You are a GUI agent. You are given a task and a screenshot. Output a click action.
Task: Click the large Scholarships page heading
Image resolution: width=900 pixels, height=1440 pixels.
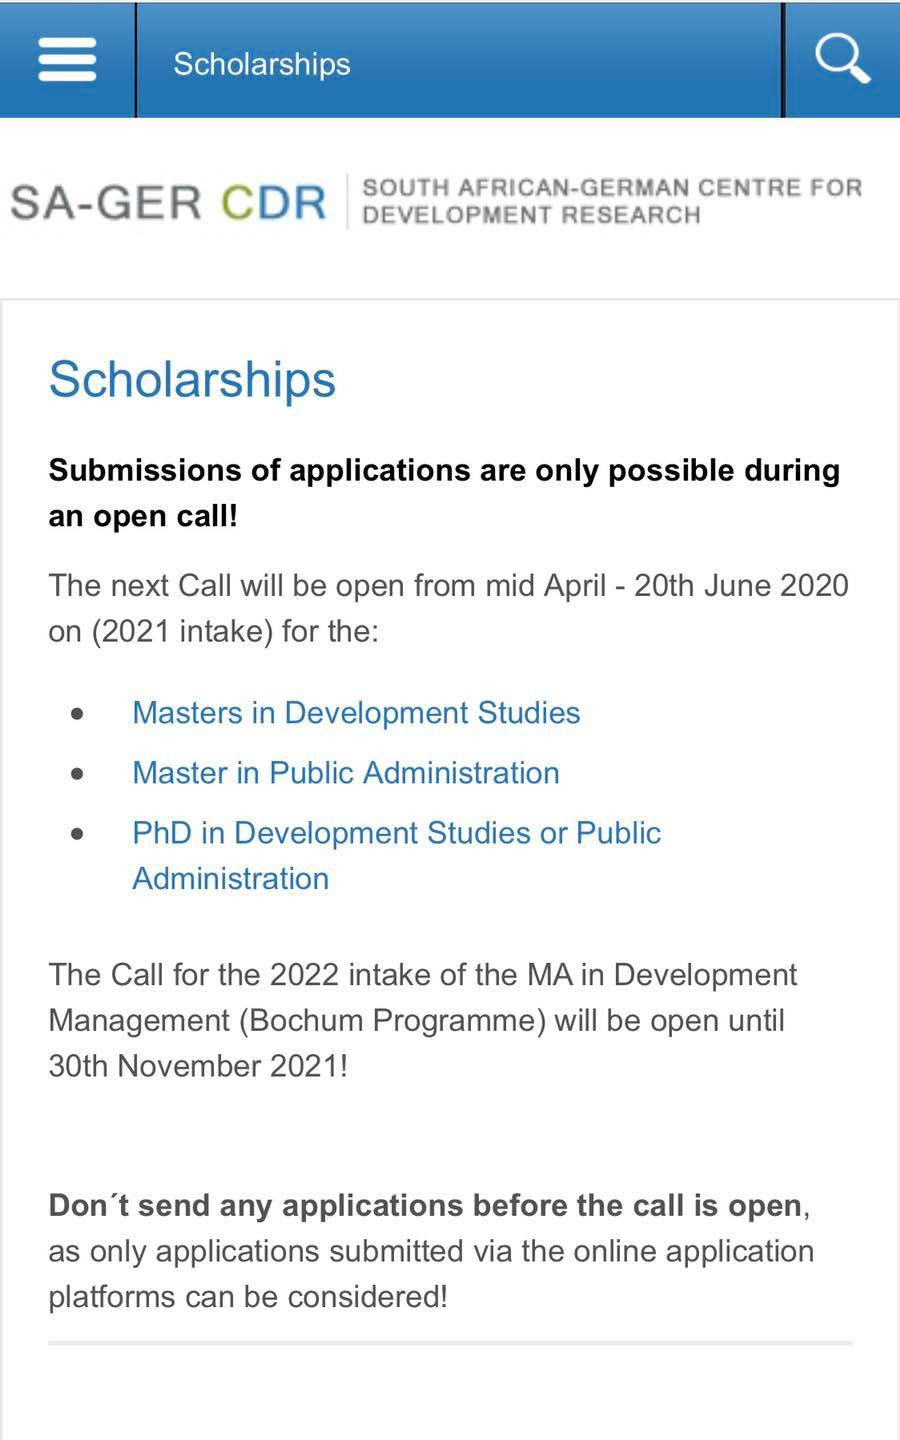pos(192,380)
